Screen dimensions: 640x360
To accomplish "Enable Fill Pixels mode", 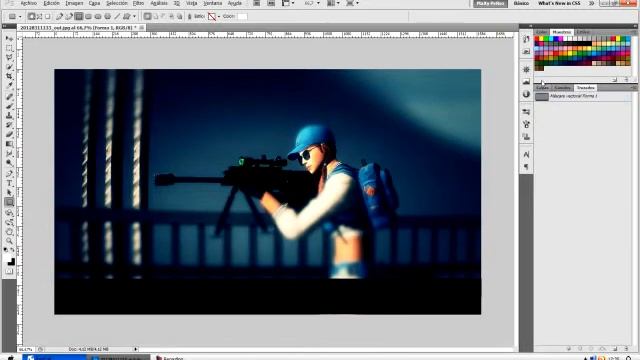I will 48,16.
